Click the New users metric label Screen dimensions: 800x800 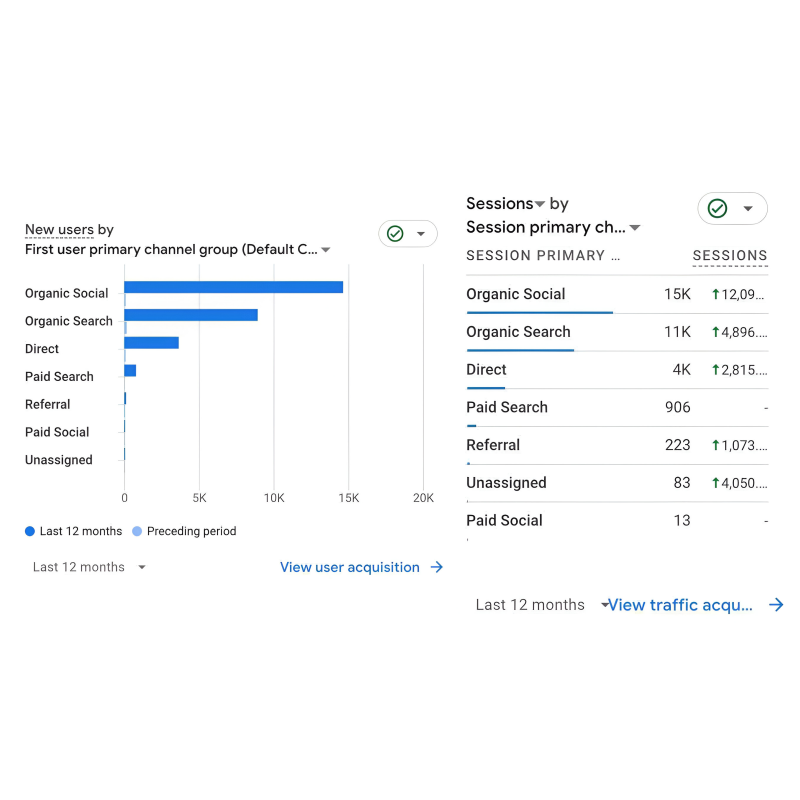click(60, 230)
